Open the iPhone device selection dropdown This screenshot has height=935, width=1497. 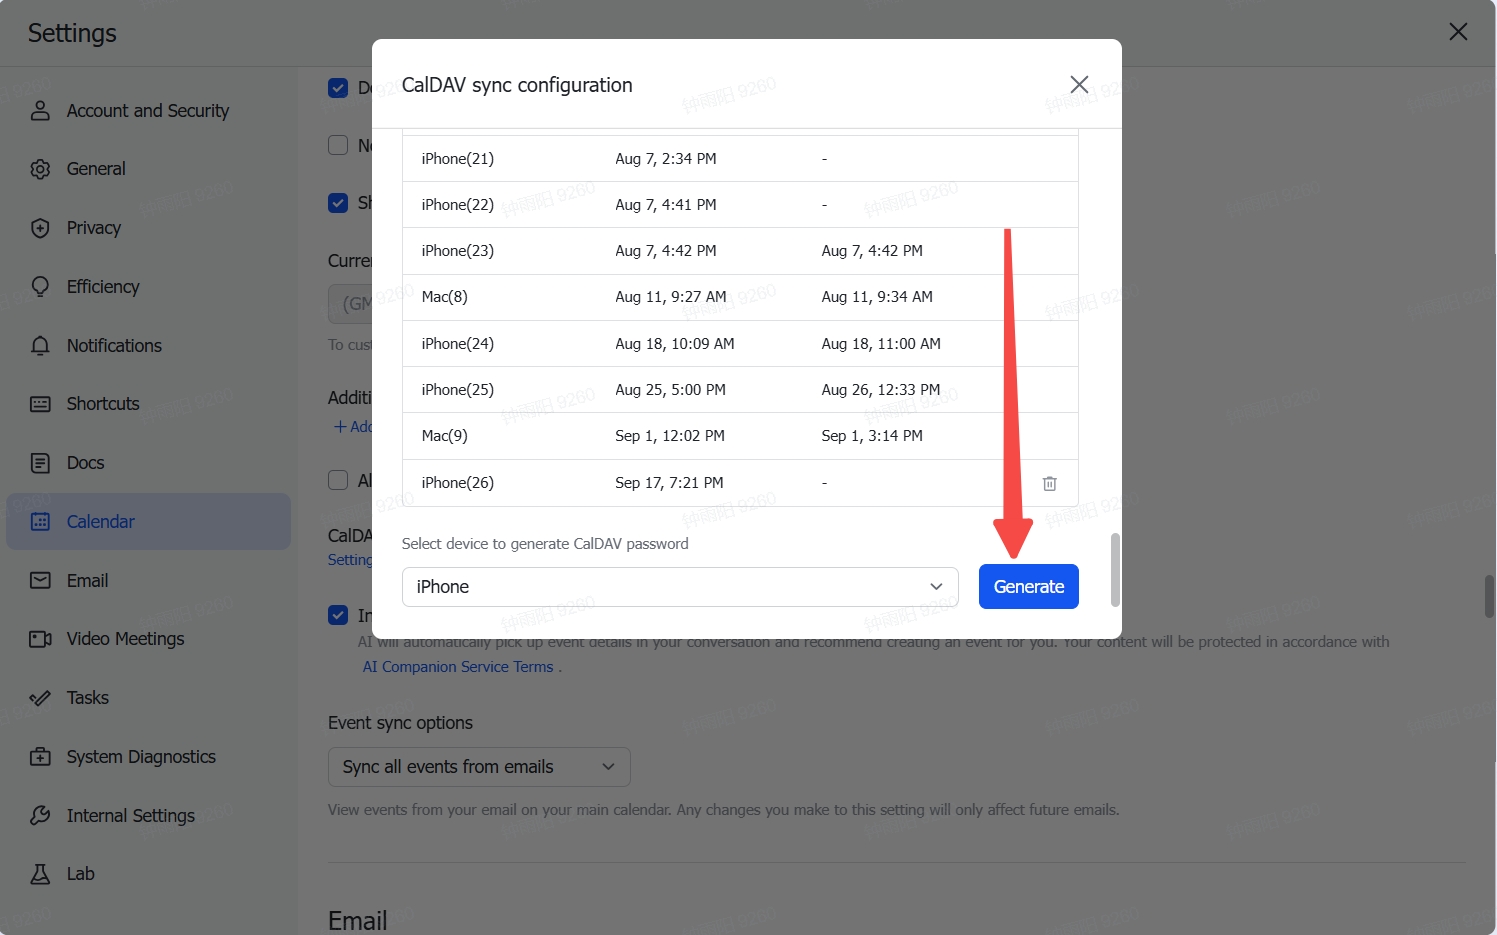tap(680, 587)
